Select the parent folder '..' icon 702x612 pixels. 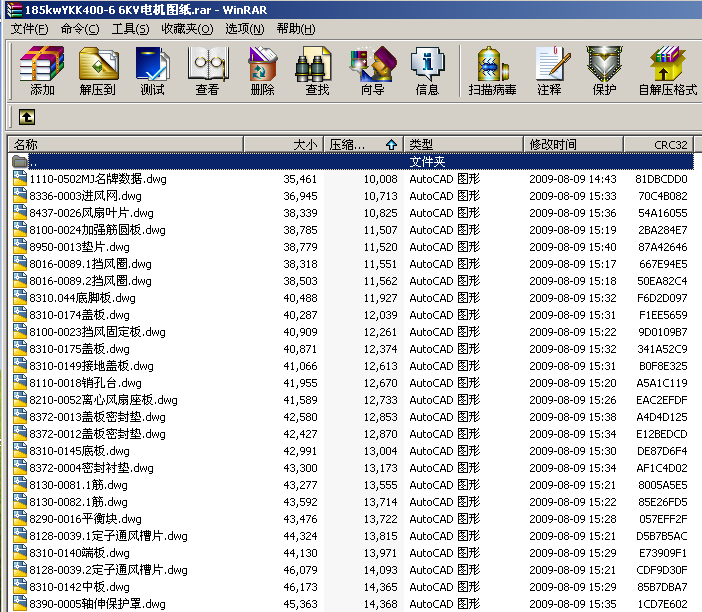[20, 161]
